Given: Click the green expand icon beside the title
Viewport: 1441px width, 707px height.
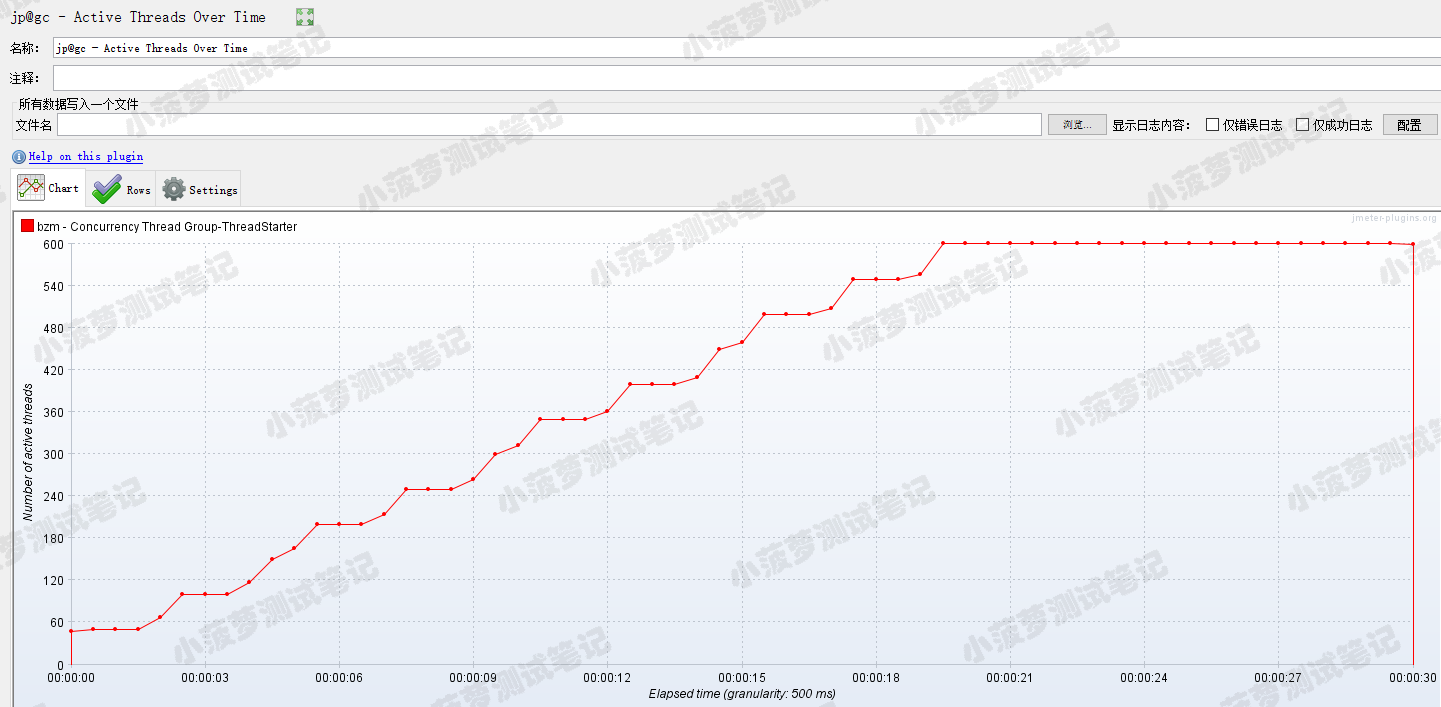Looking at the screenshot, I should coord(305,17).
